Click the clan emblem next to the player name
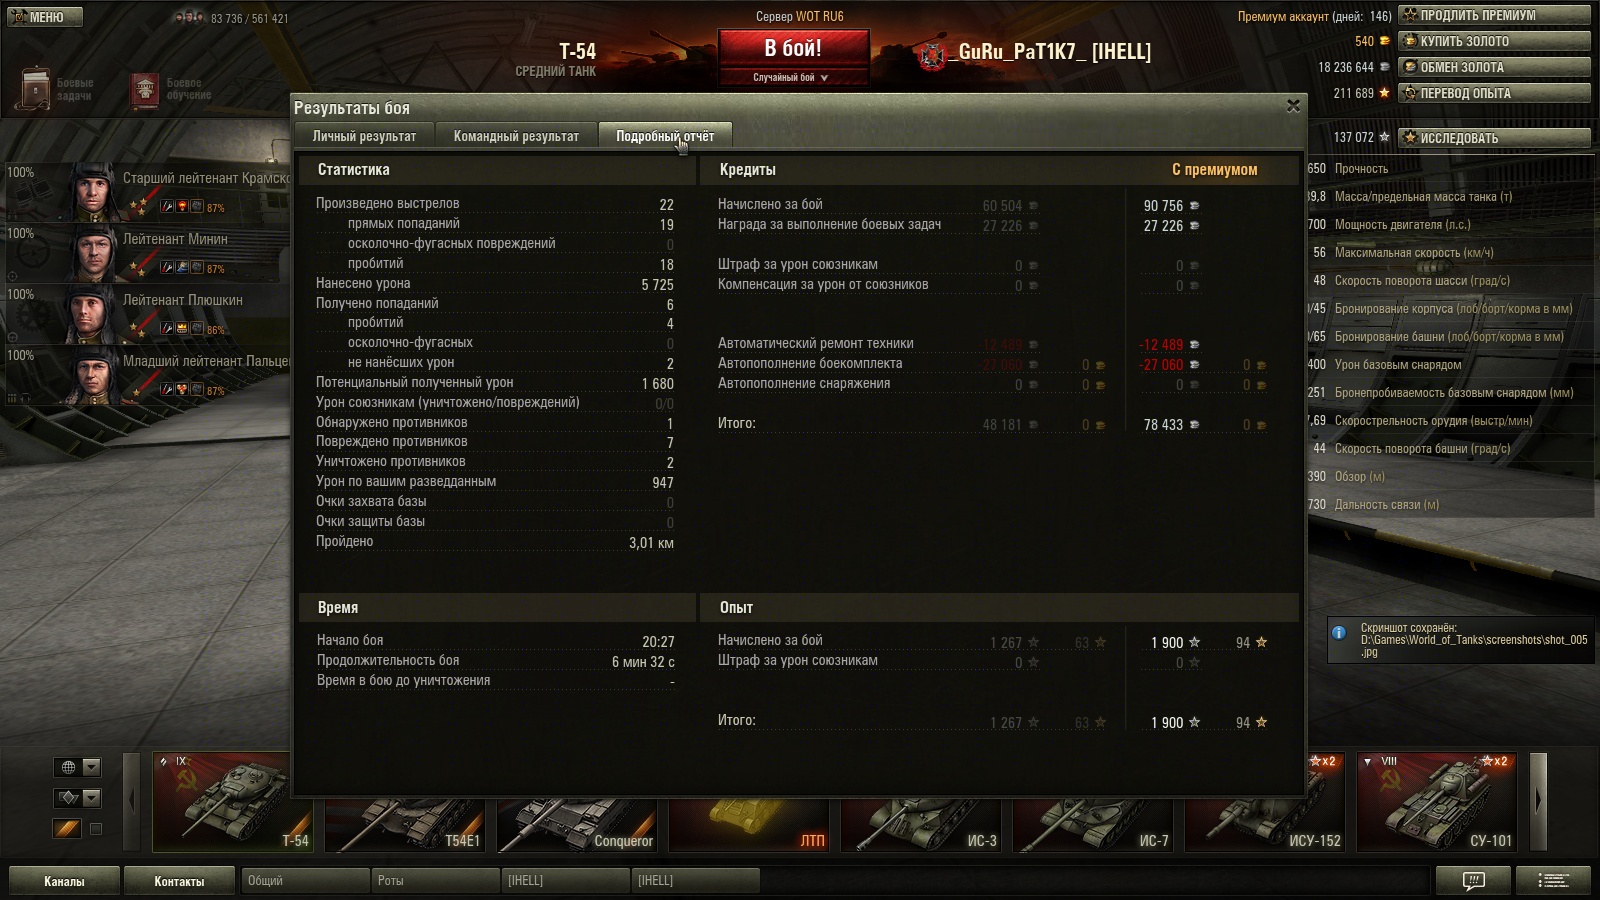The height and width of the screenshot is (900, 1600). coord(933,54)
